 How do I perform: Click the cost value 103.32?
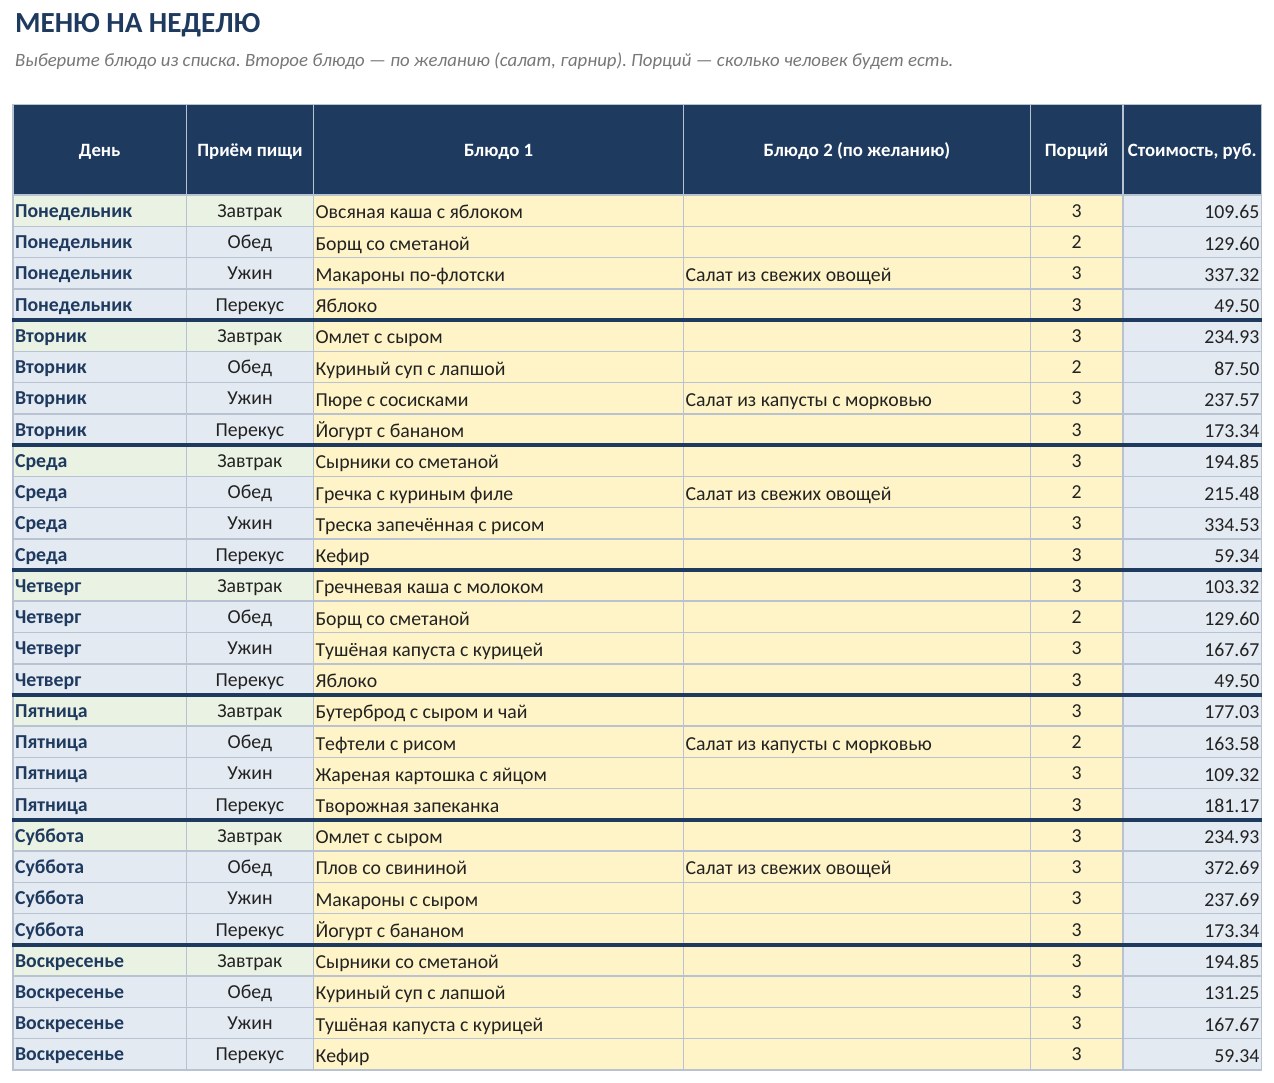(x=1192, y=586)
